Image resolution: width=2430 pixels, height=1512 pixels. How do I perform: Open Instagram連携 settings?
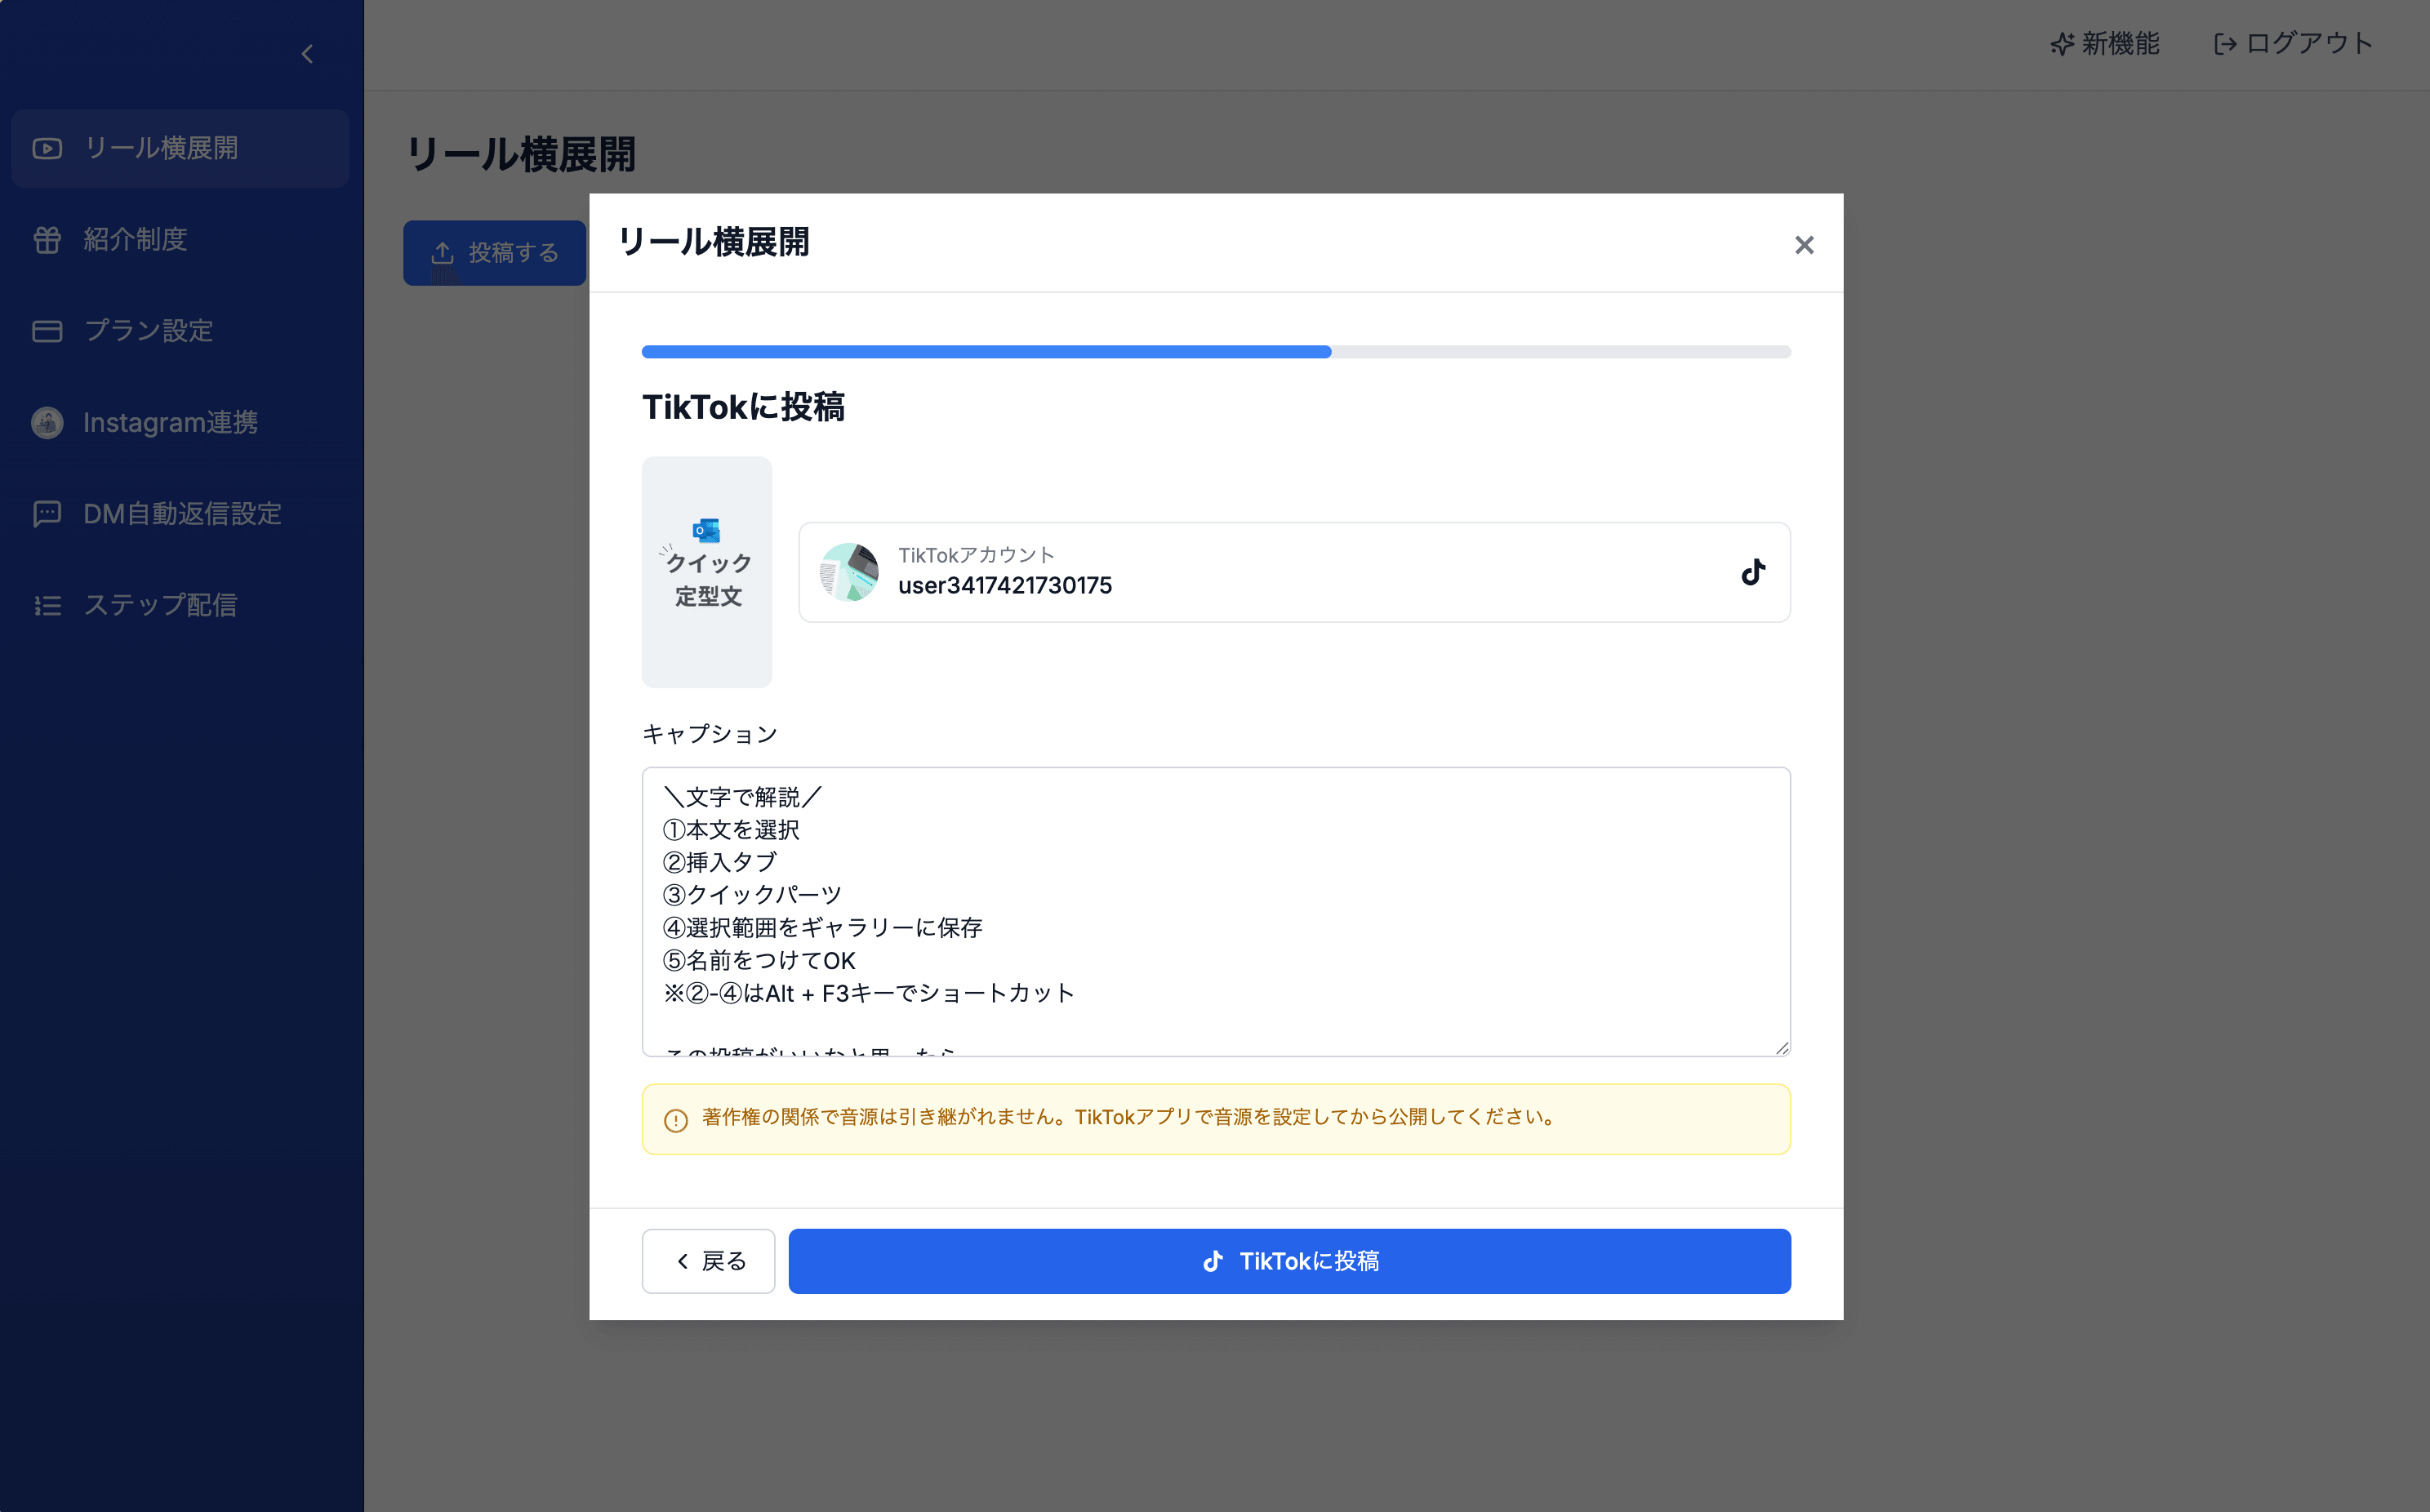(180, 423)
